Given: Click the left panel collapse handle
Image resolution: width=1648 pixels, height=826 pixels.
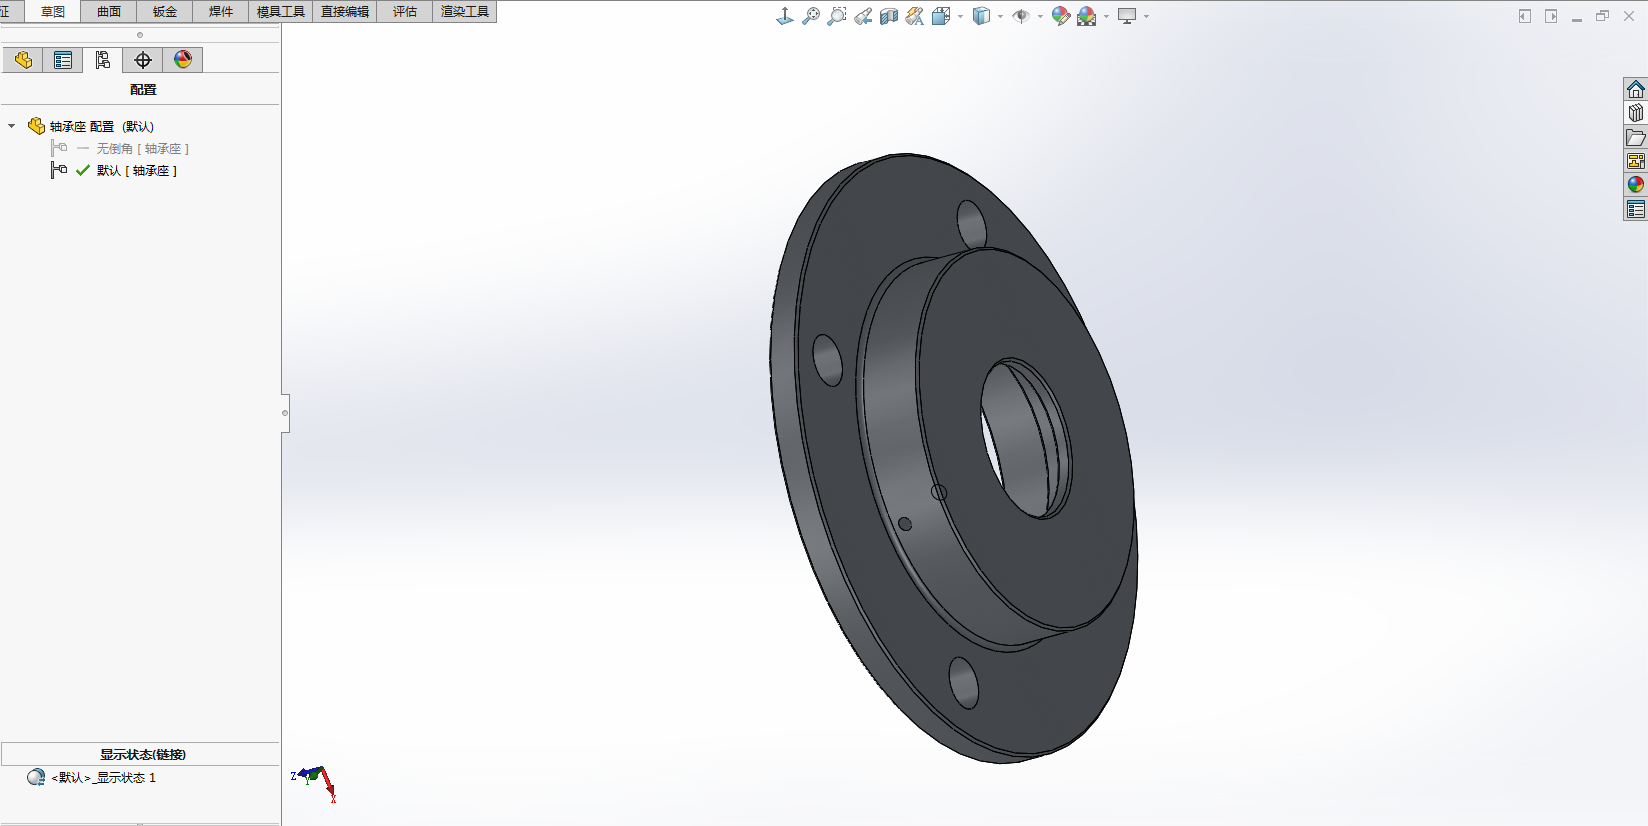Looking at the screenshot, I should 285,413.
